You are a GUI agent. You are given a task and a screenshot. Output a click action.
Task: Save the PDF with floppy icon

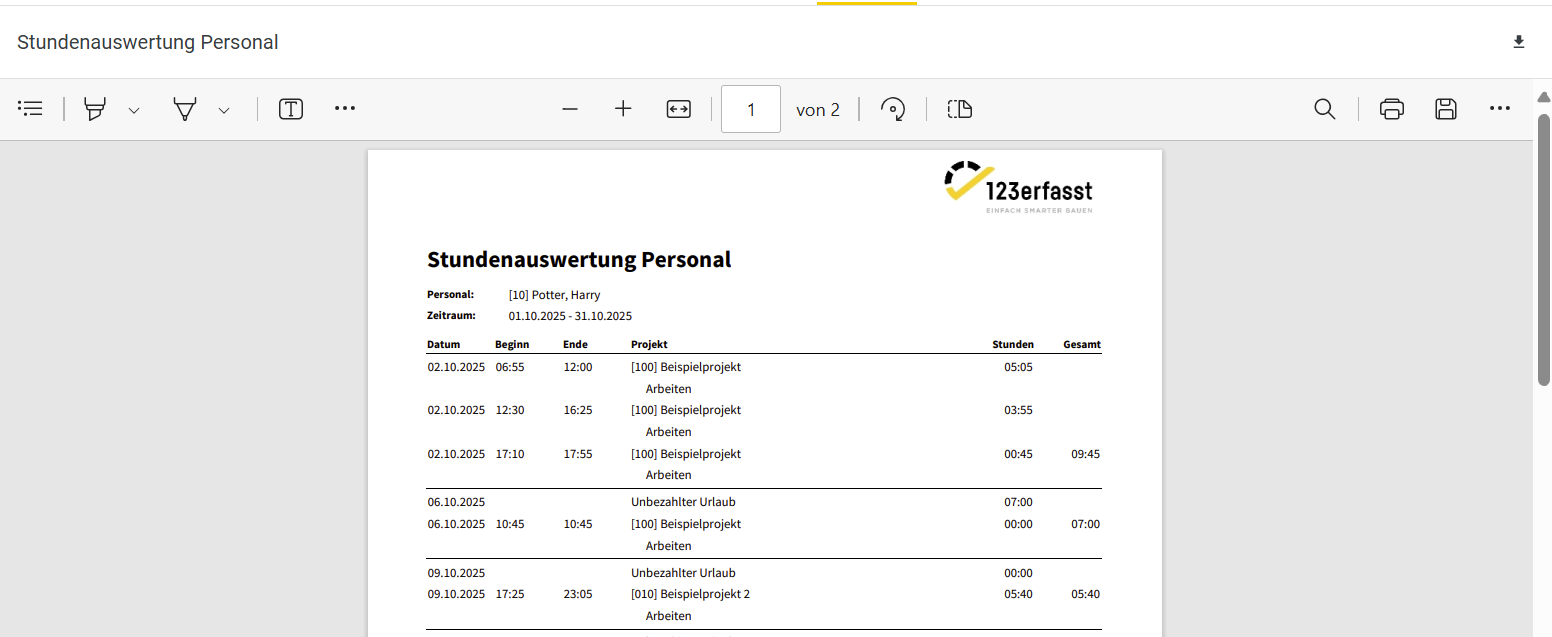coord(1445,109)
